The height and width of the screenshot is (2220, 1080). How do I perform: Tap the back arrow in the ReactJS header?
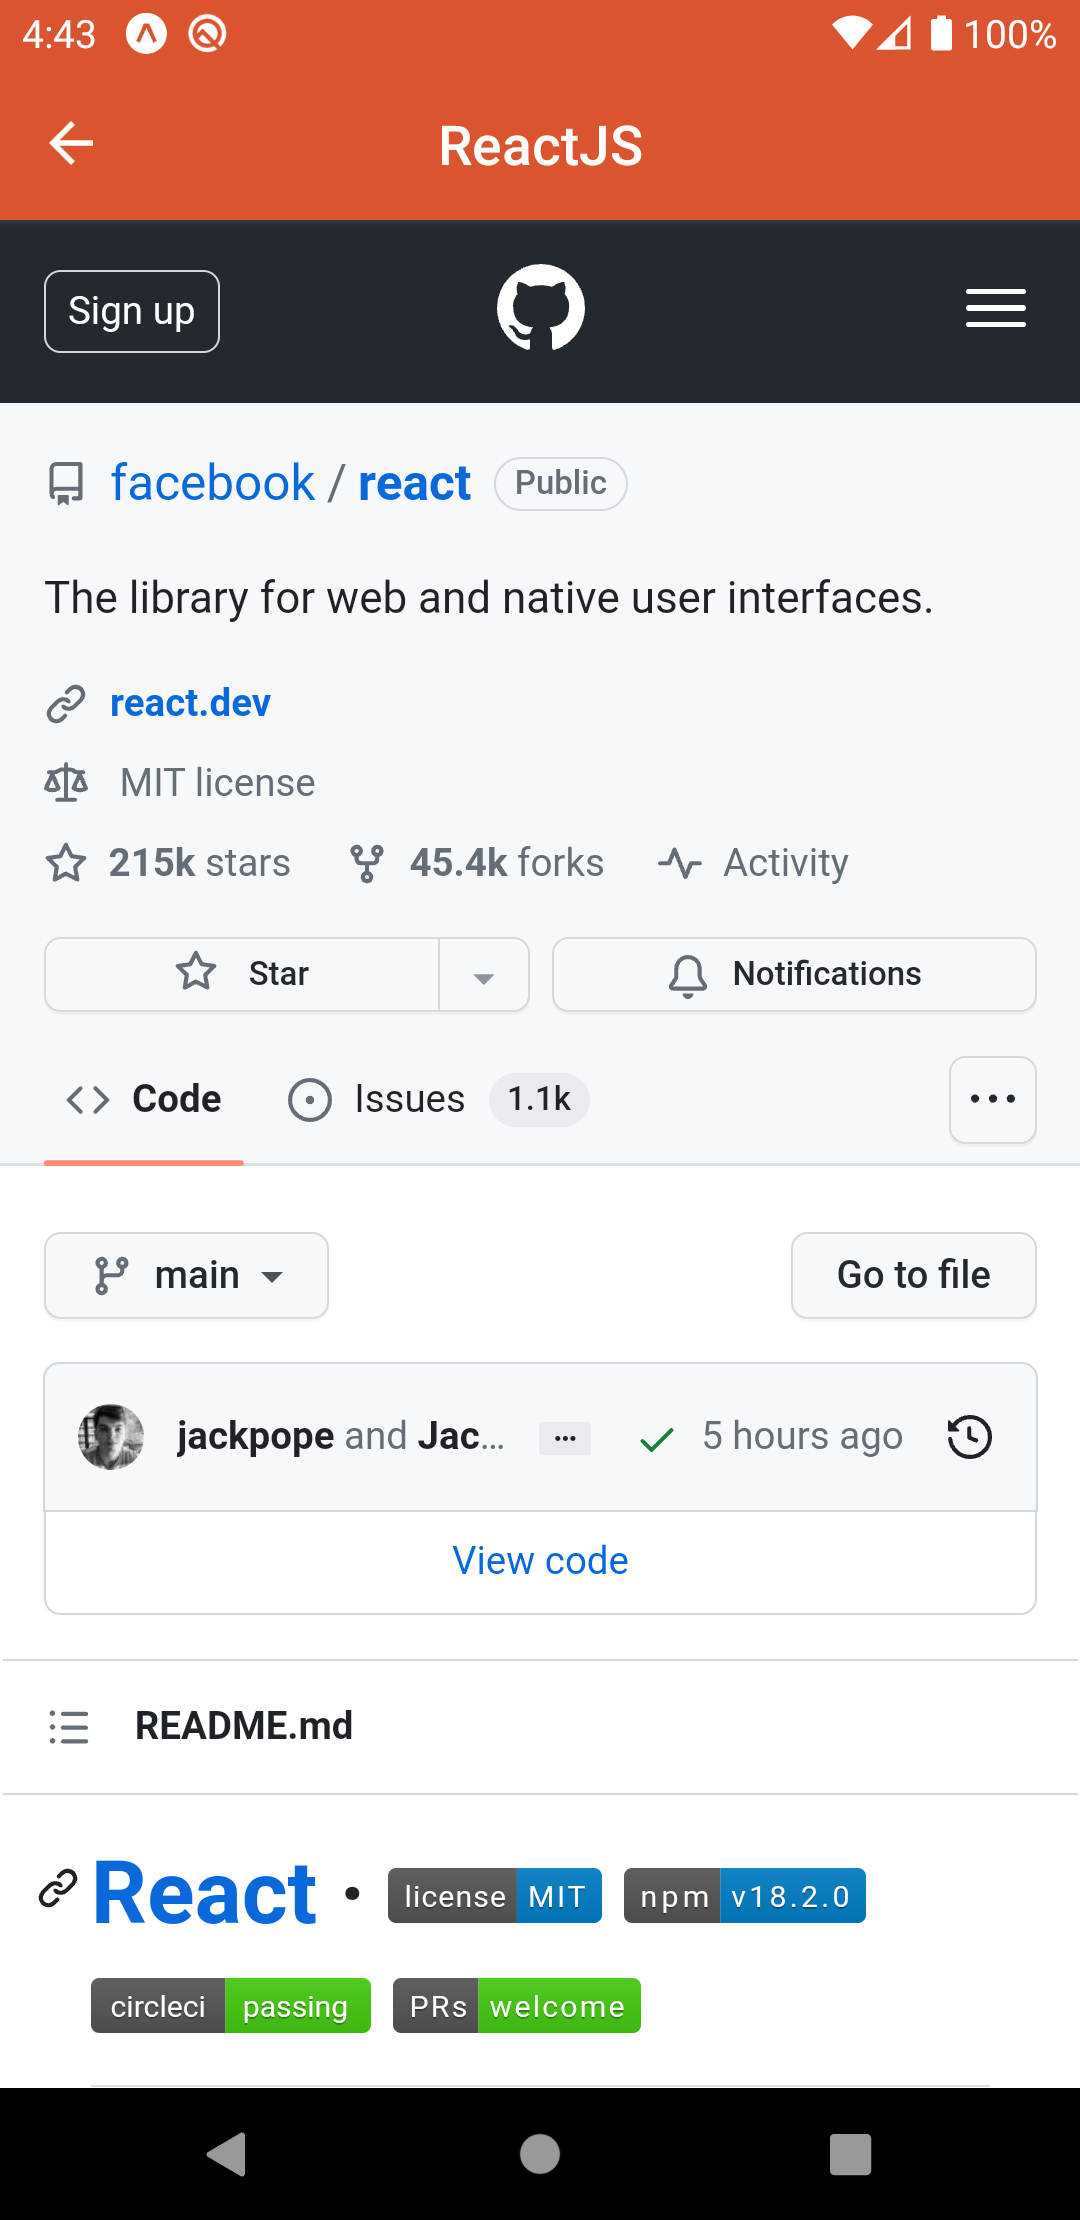tap(71, 143)
